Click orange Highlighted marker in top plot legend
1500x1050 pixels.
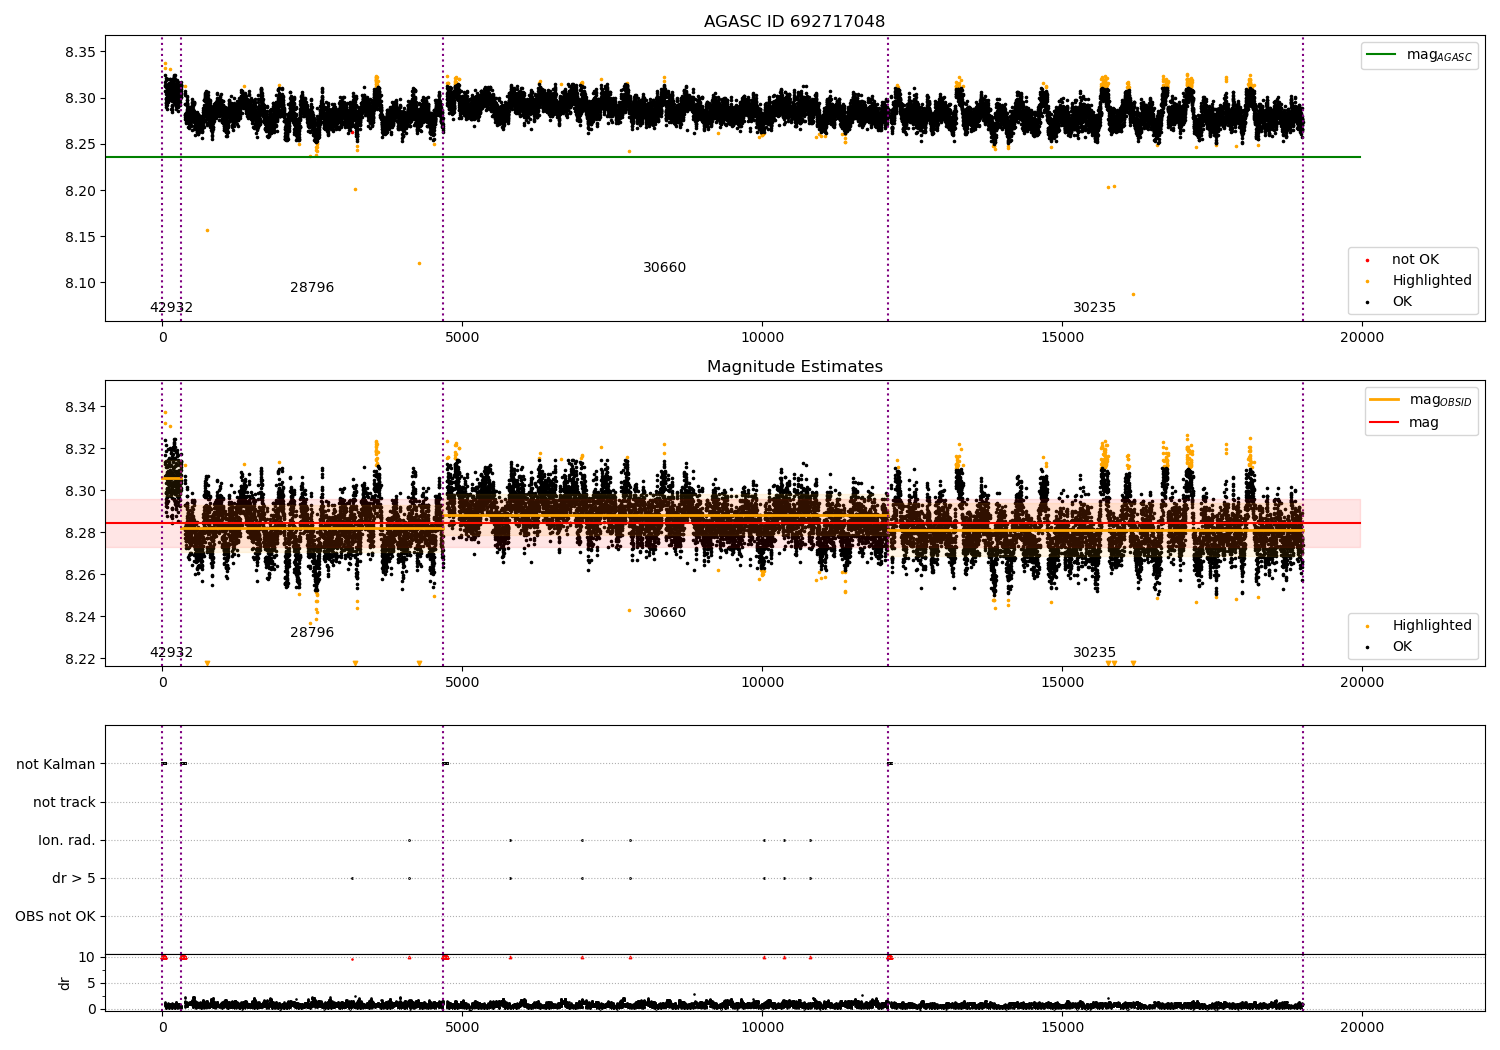[x=1367, y=281]
